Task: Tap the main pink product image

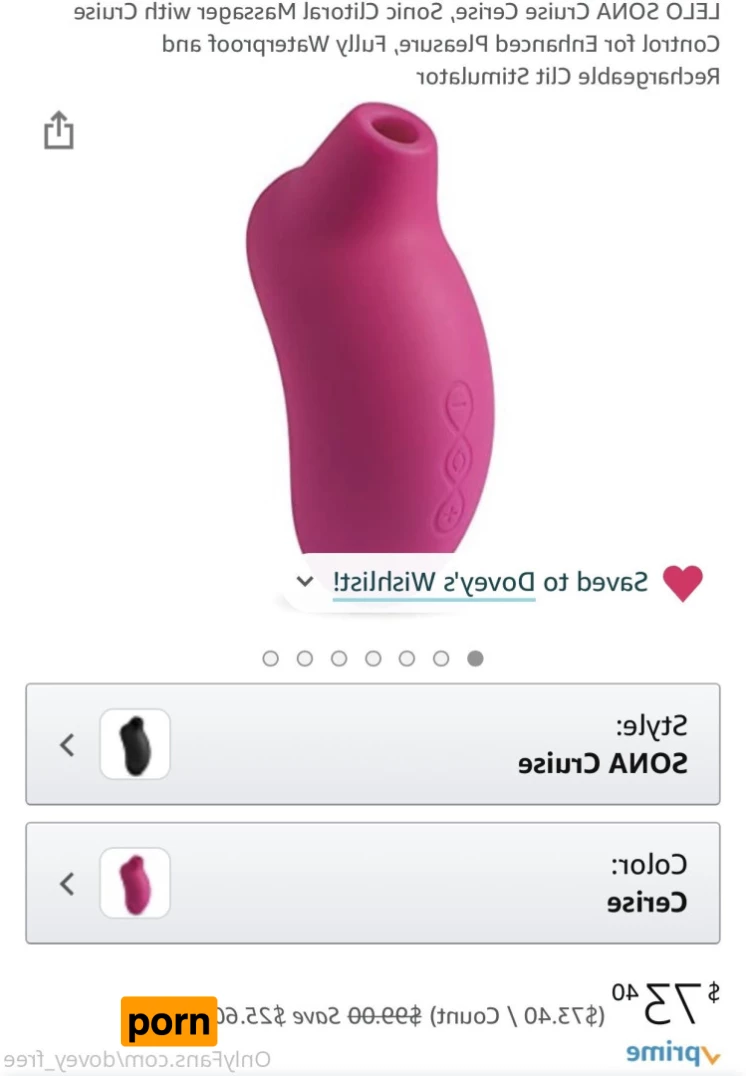Action: tap(371, 329)
